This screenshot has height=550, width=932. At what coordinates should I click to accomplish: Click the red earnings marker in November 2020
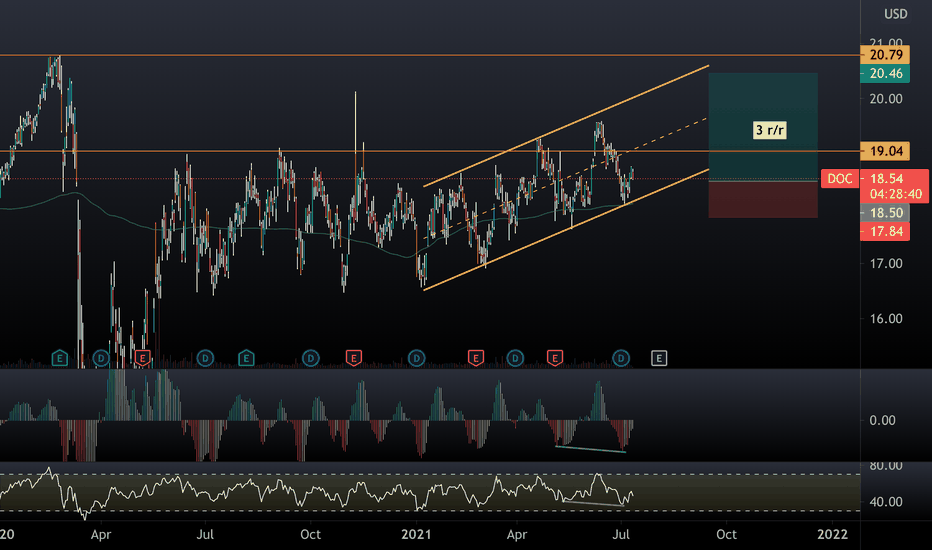[354, 358]
